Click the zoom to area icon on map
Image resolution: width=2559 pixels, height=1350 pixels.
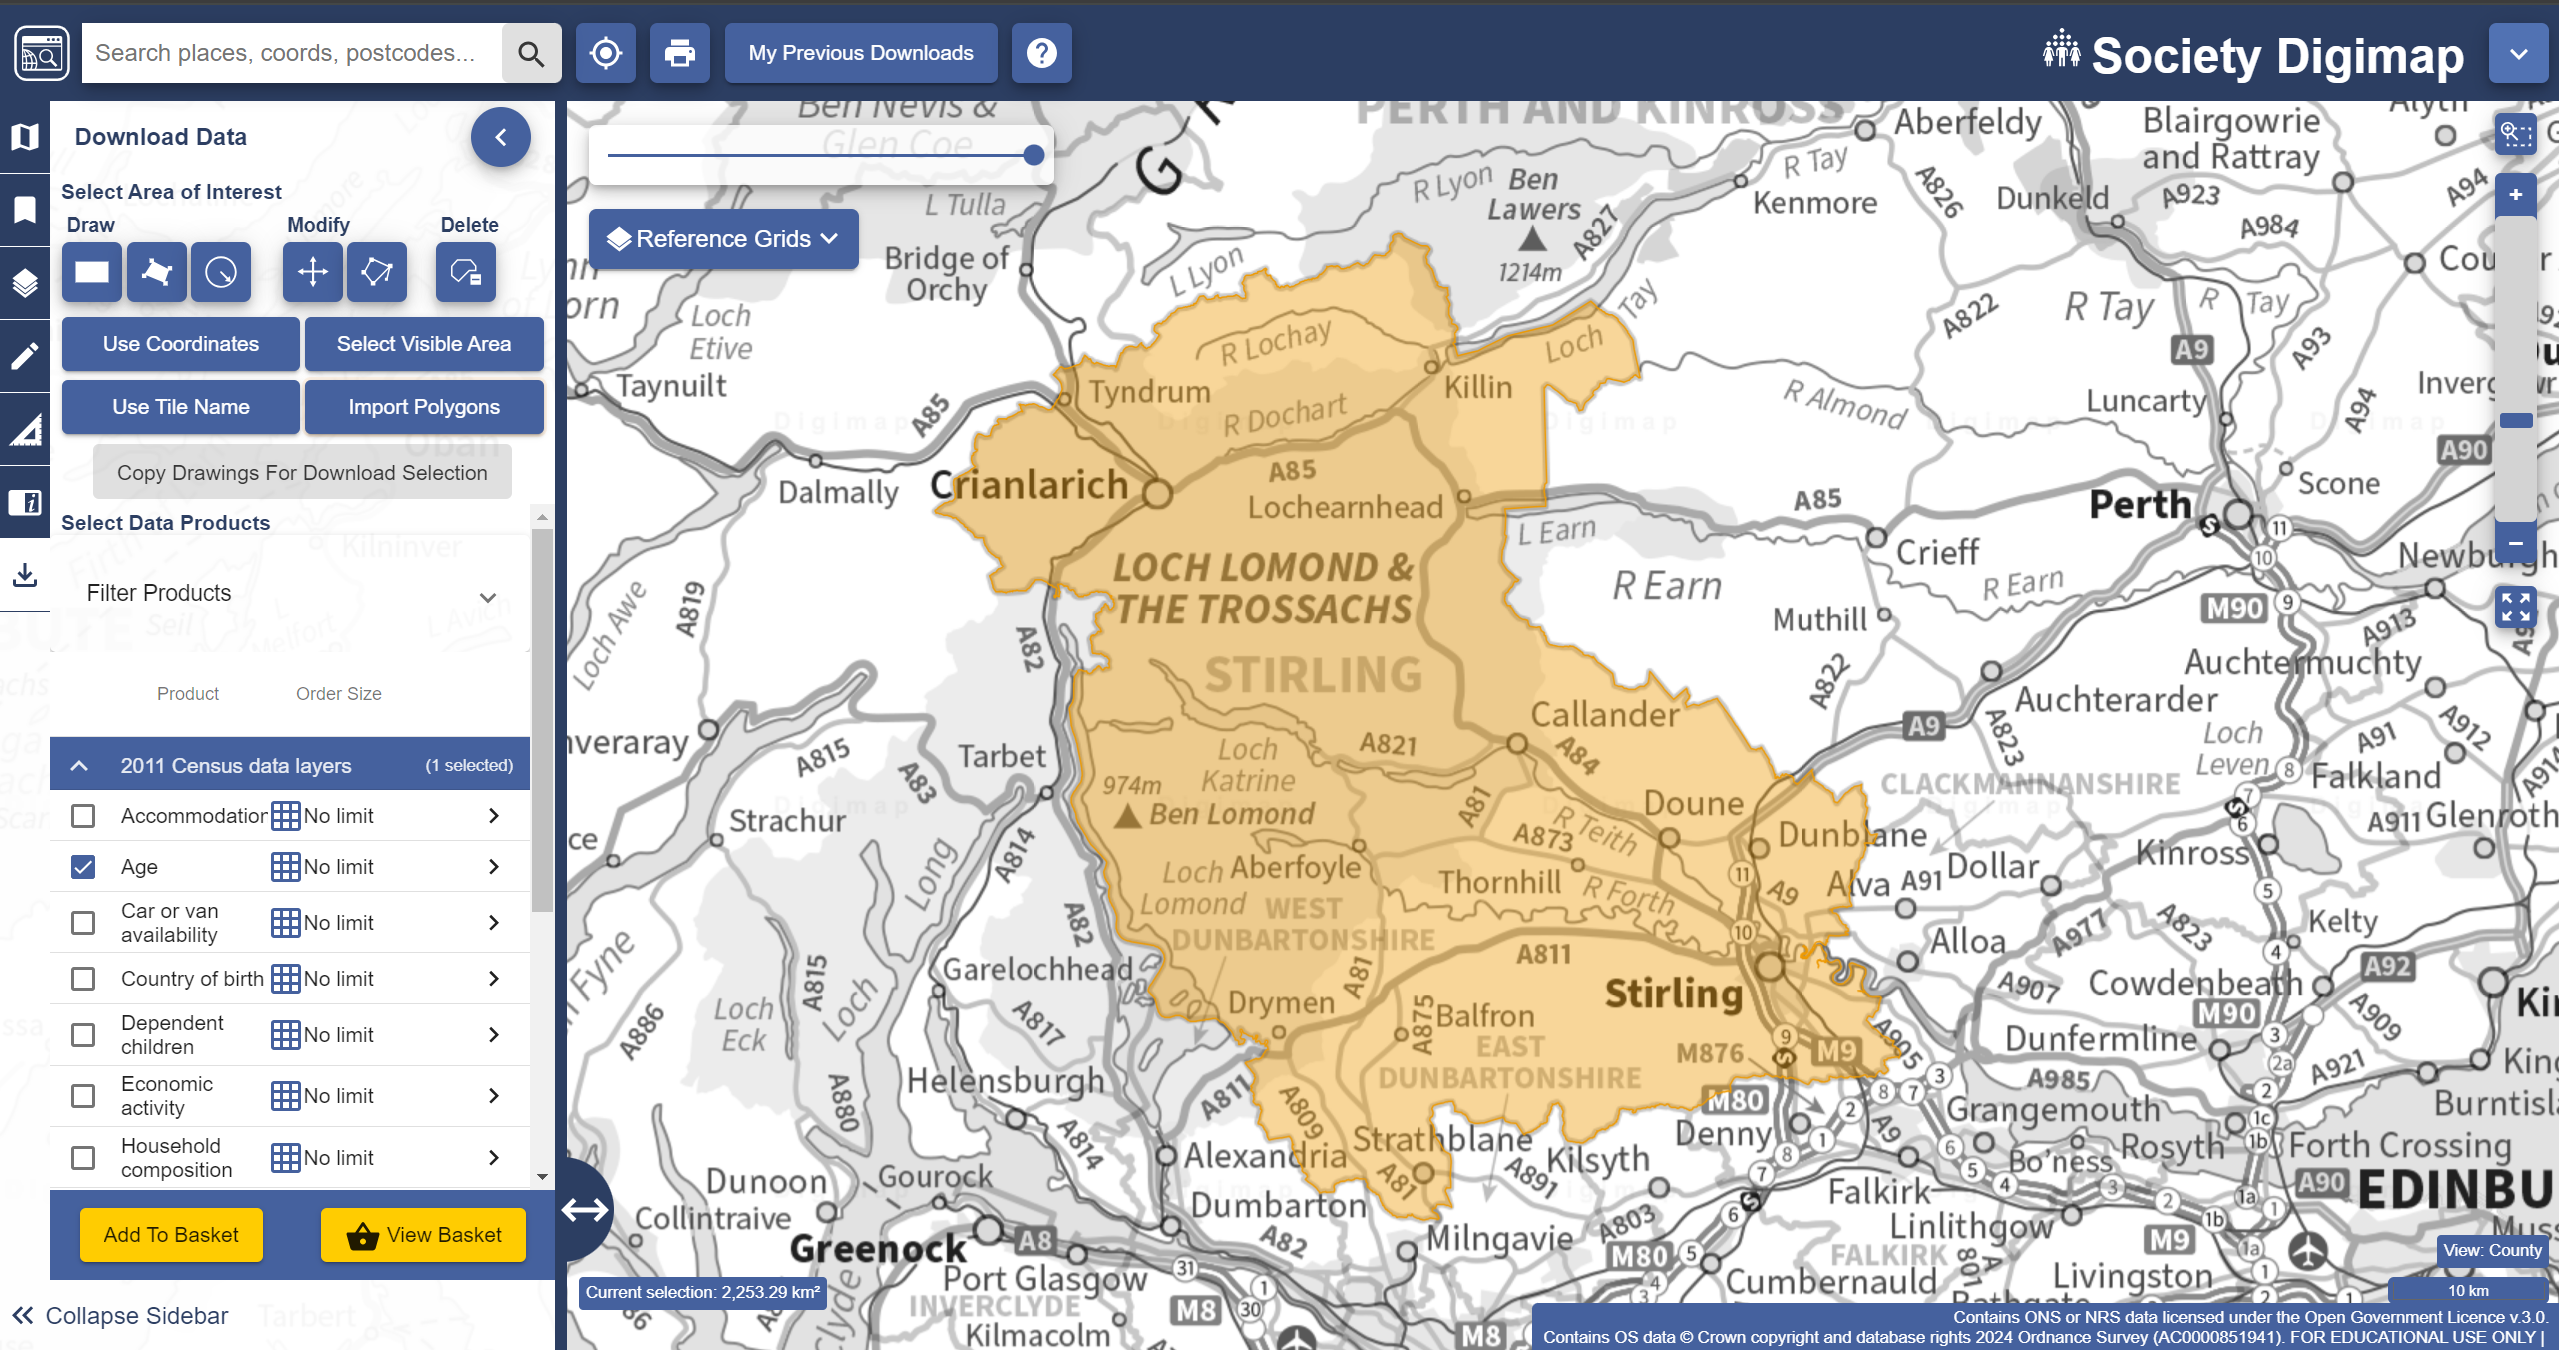click(2516, 134)
